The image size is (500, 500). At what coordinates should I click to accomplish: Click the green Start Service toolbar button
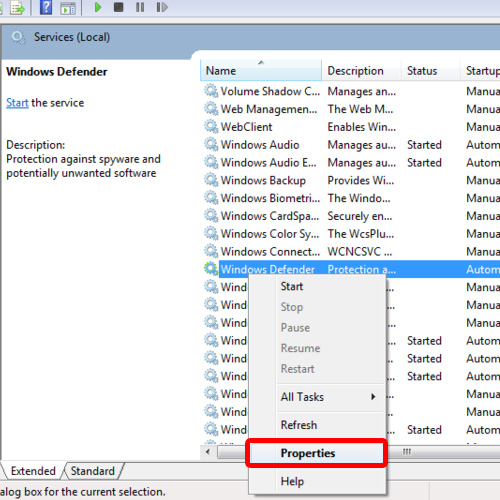click(x=98, y=7)
